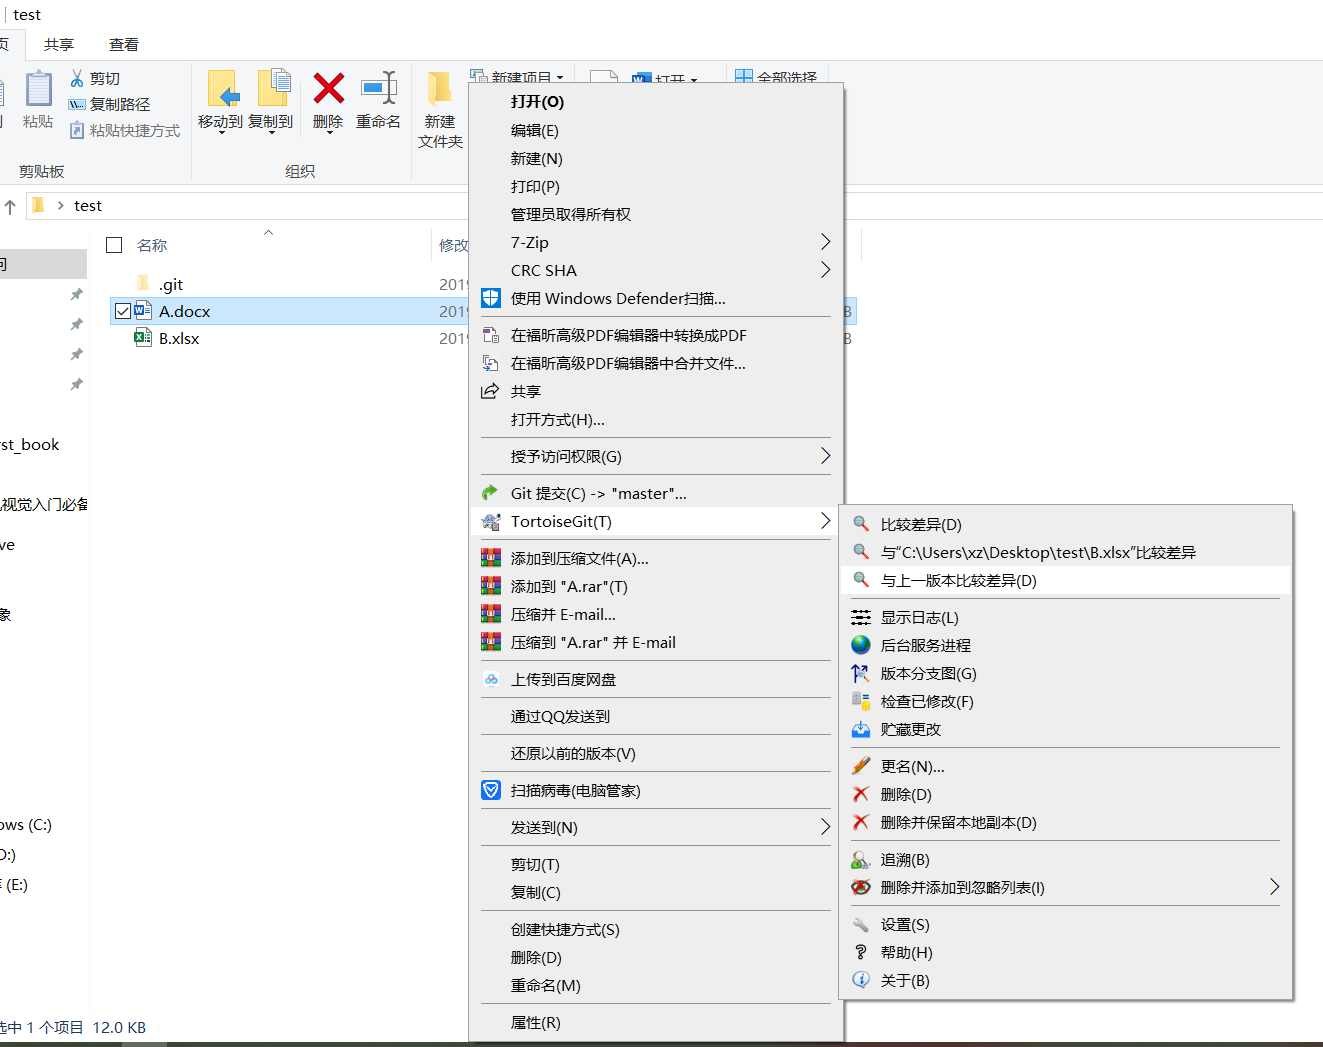Expand the 删除并添加到忽略列表 submenu arrow
The image size is (1323, 1047).
(x=1274, y=887)
